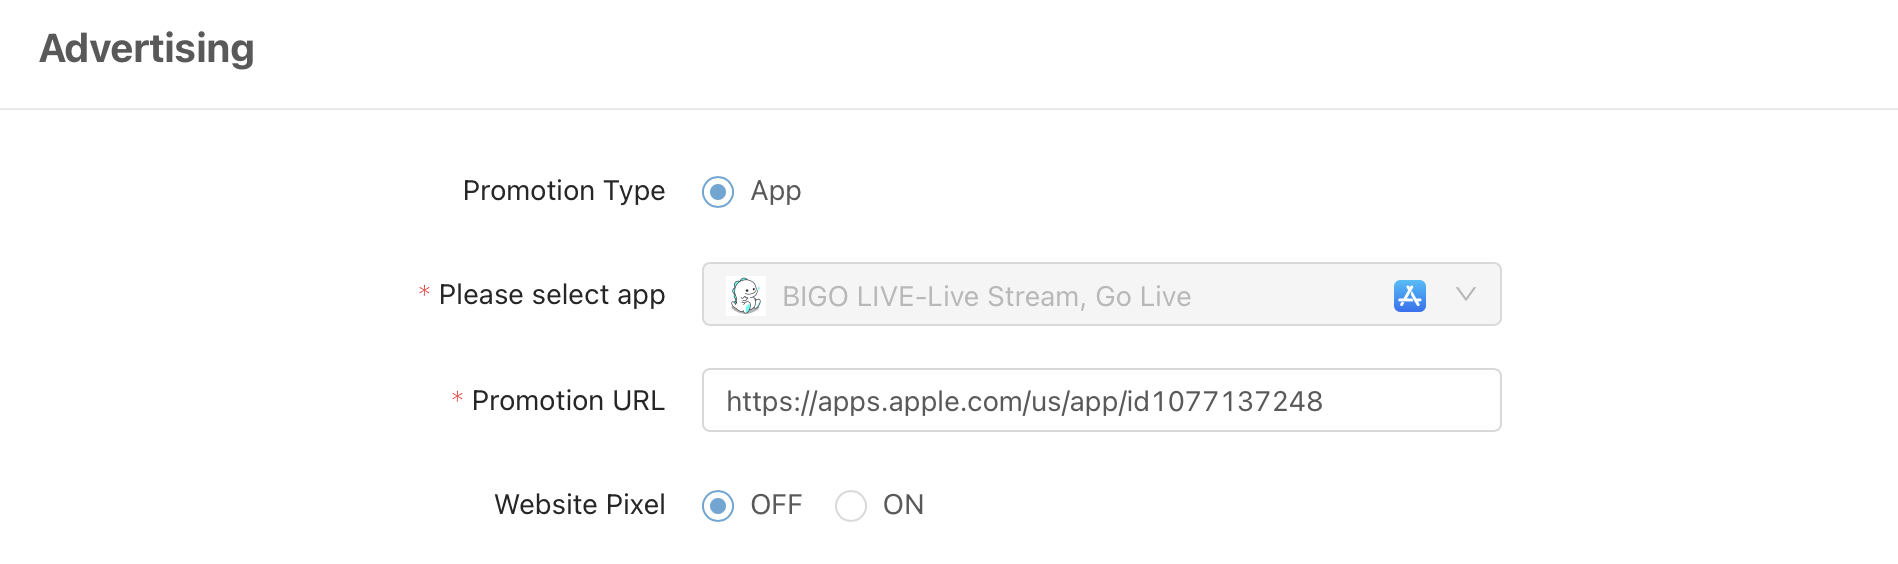Click the Promotion URL input field

(x=1101, y=400)
